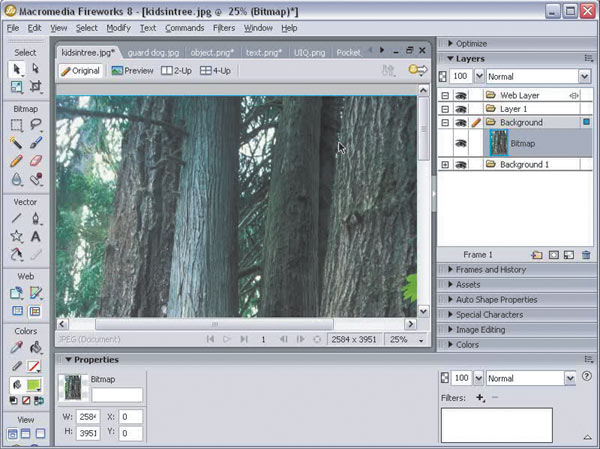Select the Lasso tool
The width and height of the screenshot is (600, 449).
click(35, 124)
